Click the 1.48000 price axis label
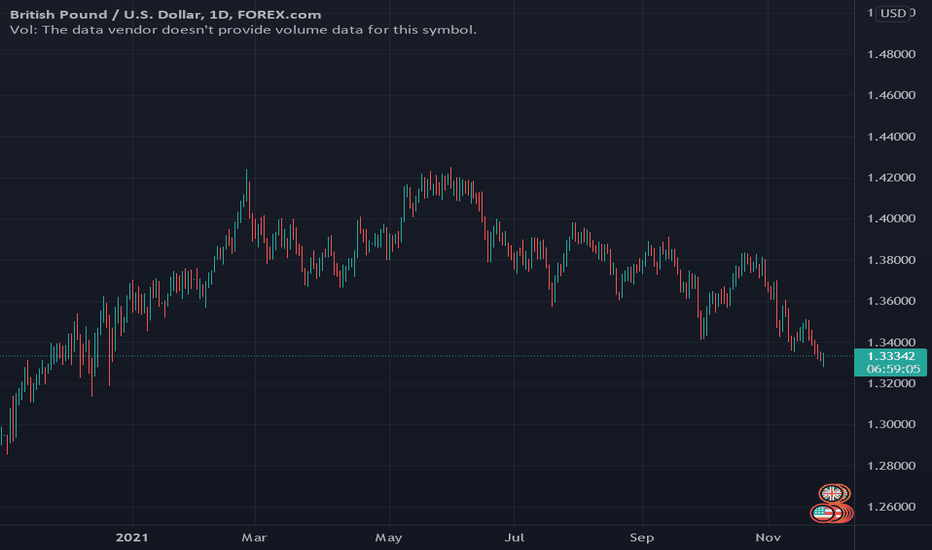932x550 pixels. [x=891, y=54]
